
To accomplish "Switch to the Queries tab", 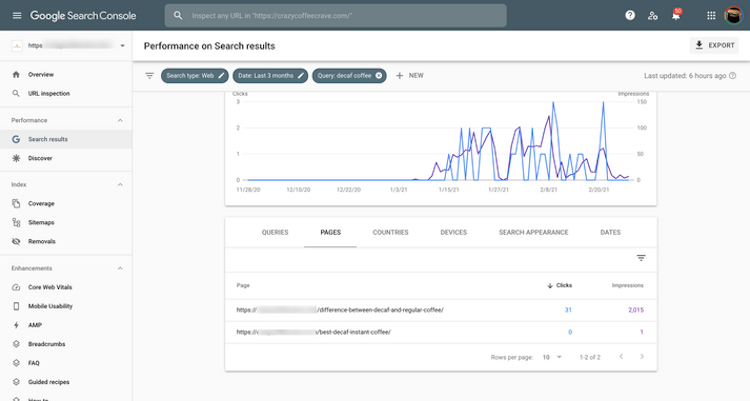I will 275,232.
